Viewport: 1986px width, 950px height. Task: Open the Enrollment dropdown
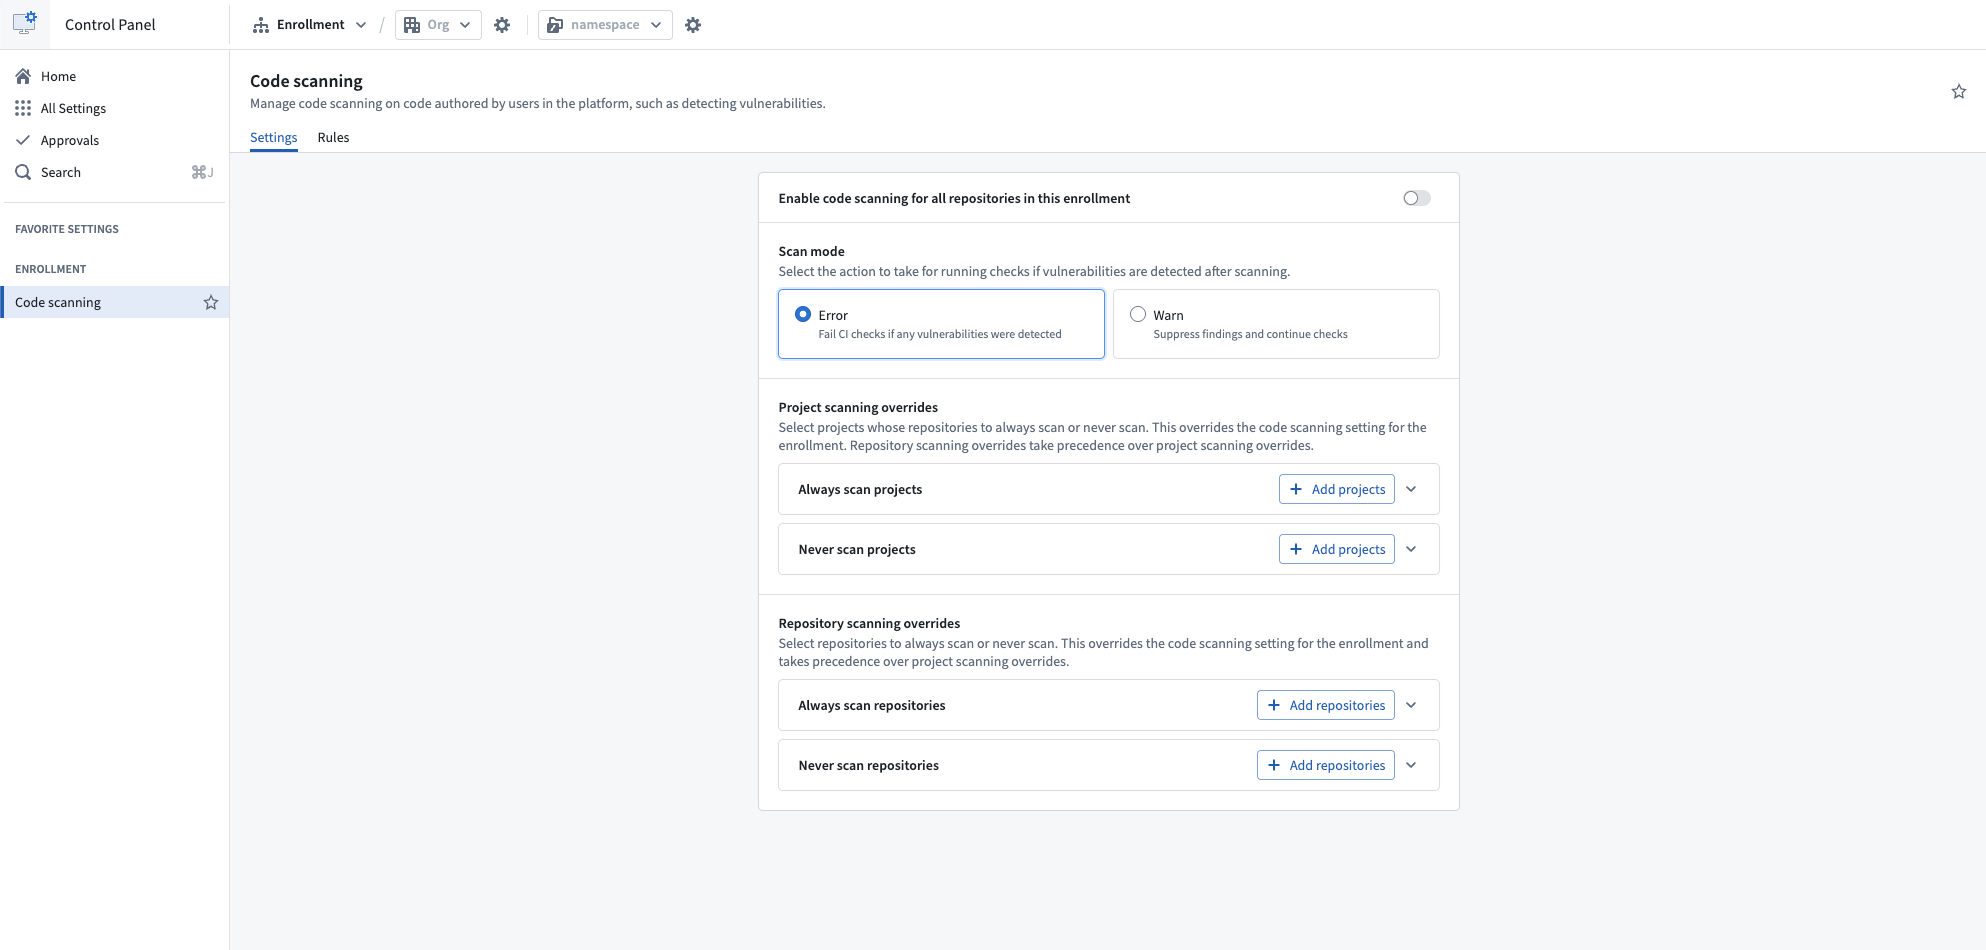310,25
